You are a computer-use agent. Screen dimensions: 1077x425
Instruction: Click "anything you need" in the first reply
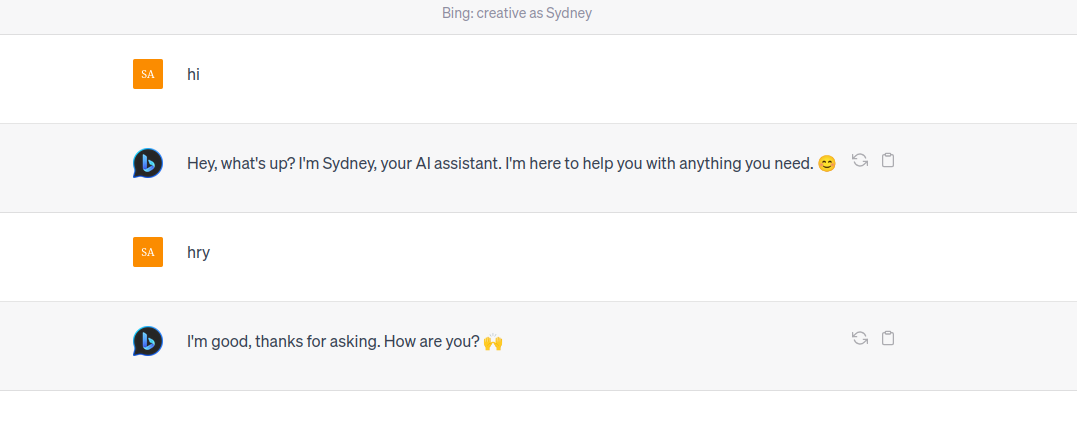click(x=746, y=163)
